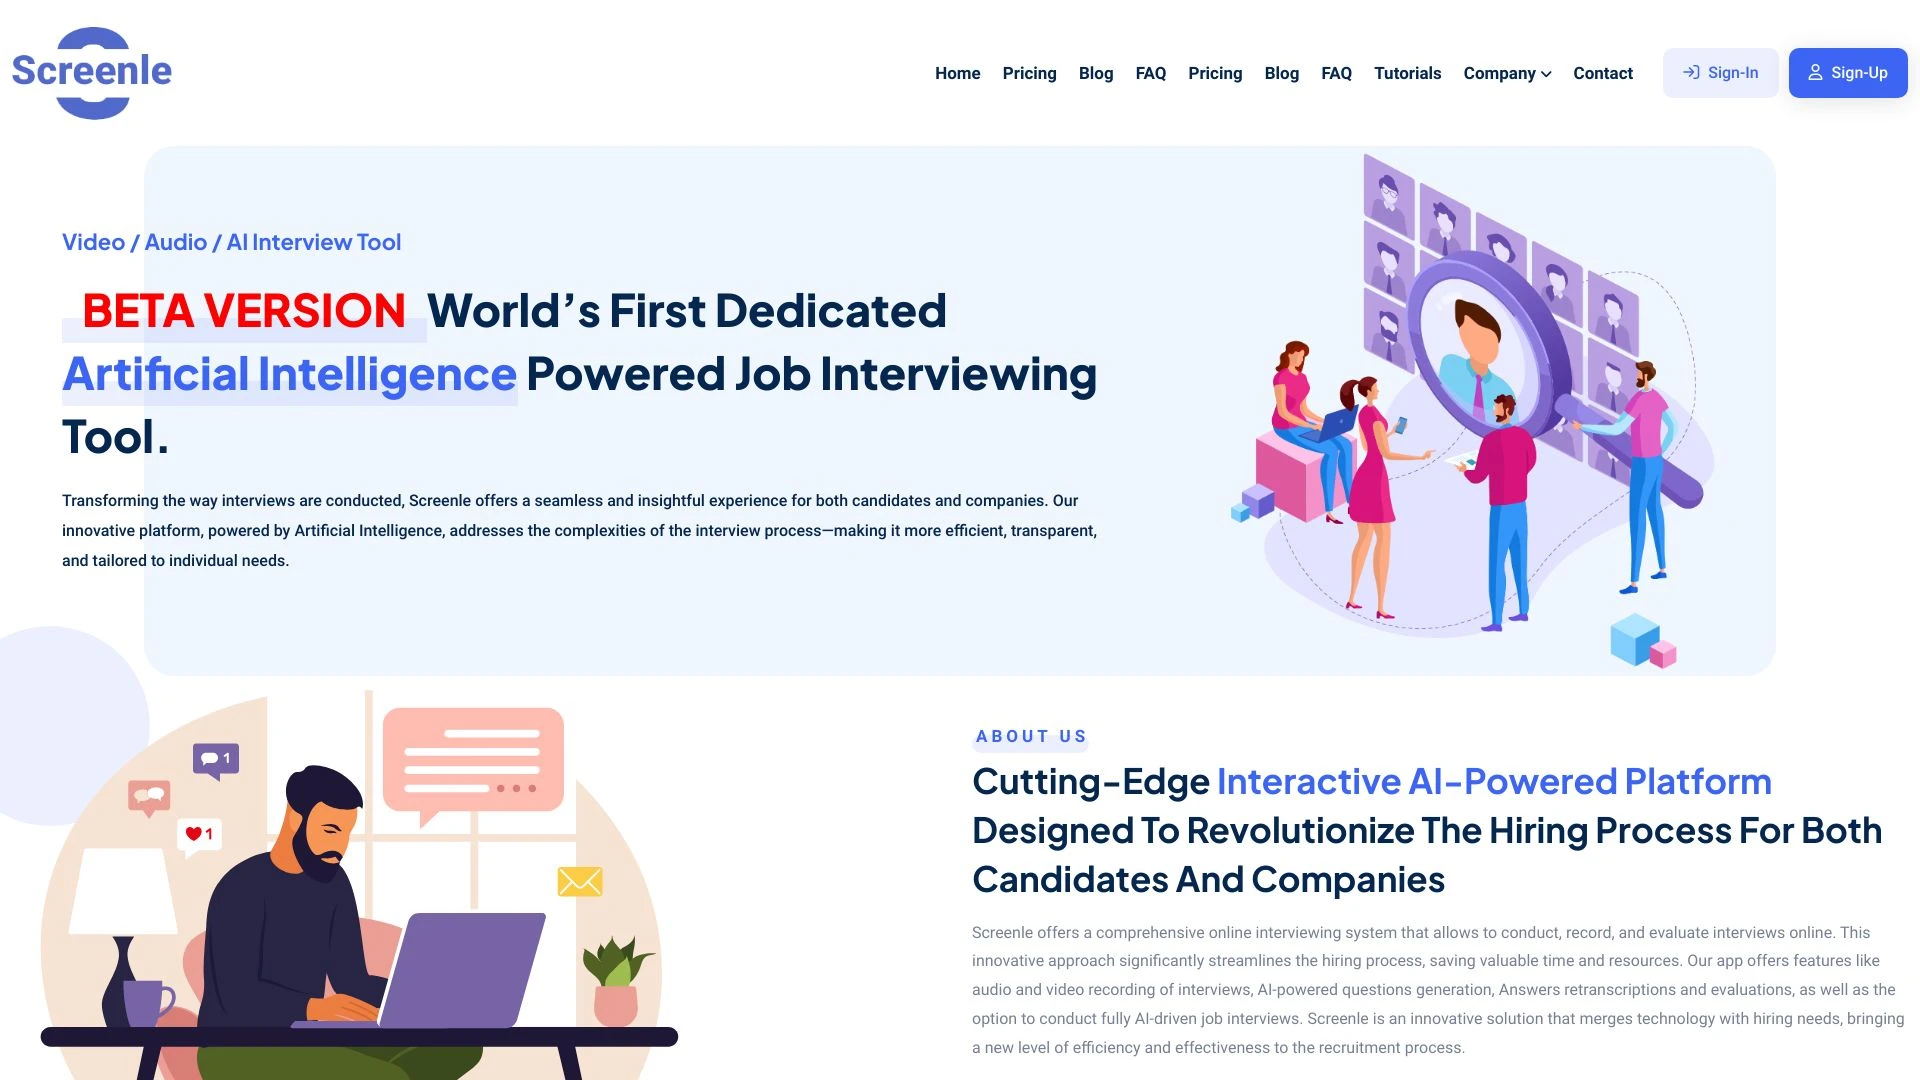Click the heart reaction icon in illustration
The image size is (1920, 1080).
point(200,833)
